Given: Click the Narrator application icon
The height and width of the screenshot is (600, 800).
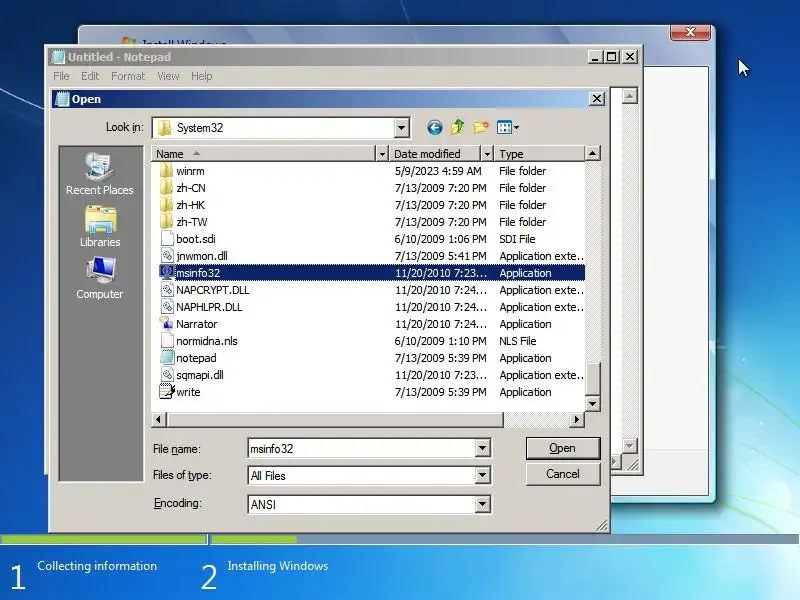Looking at the screenshot, I should coord(166,323).
